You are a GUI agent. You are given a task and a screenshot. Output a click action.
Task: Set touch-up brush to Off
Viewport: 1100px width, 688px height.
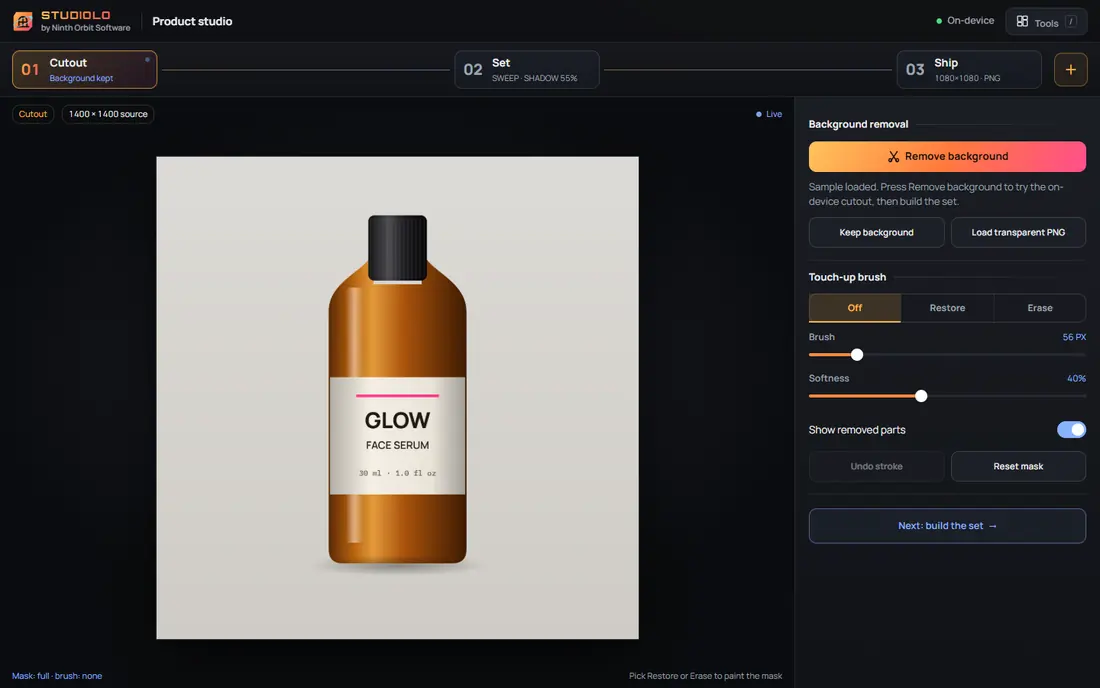tap(854, 308)
